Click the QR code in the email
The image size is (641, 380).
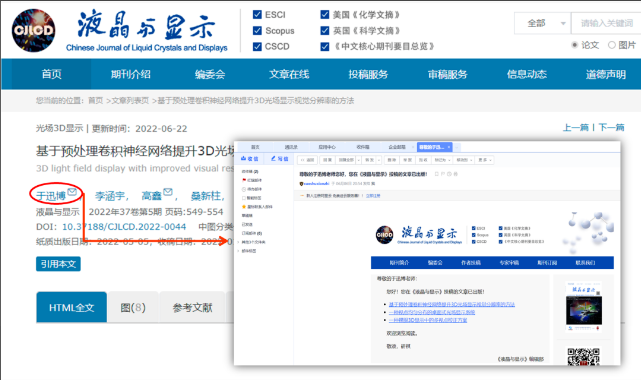tap(583, 356)
